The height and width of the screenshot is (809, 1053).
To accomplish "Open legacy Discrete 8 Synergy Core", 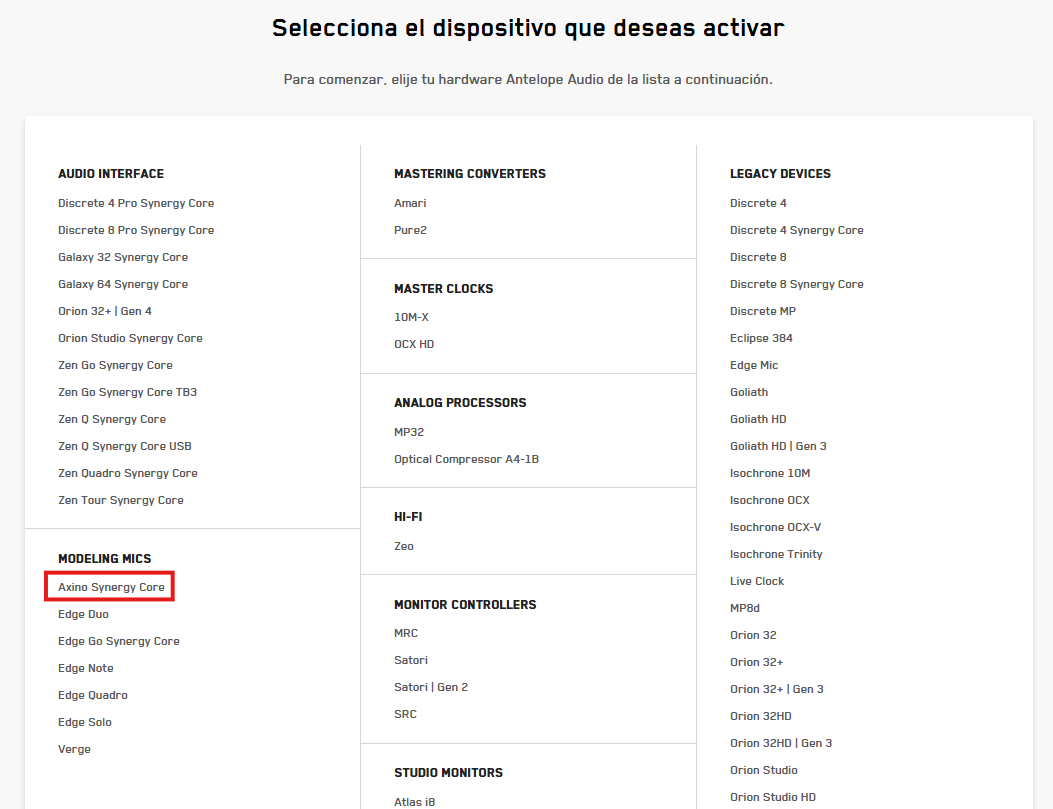I will click(796, 284).
